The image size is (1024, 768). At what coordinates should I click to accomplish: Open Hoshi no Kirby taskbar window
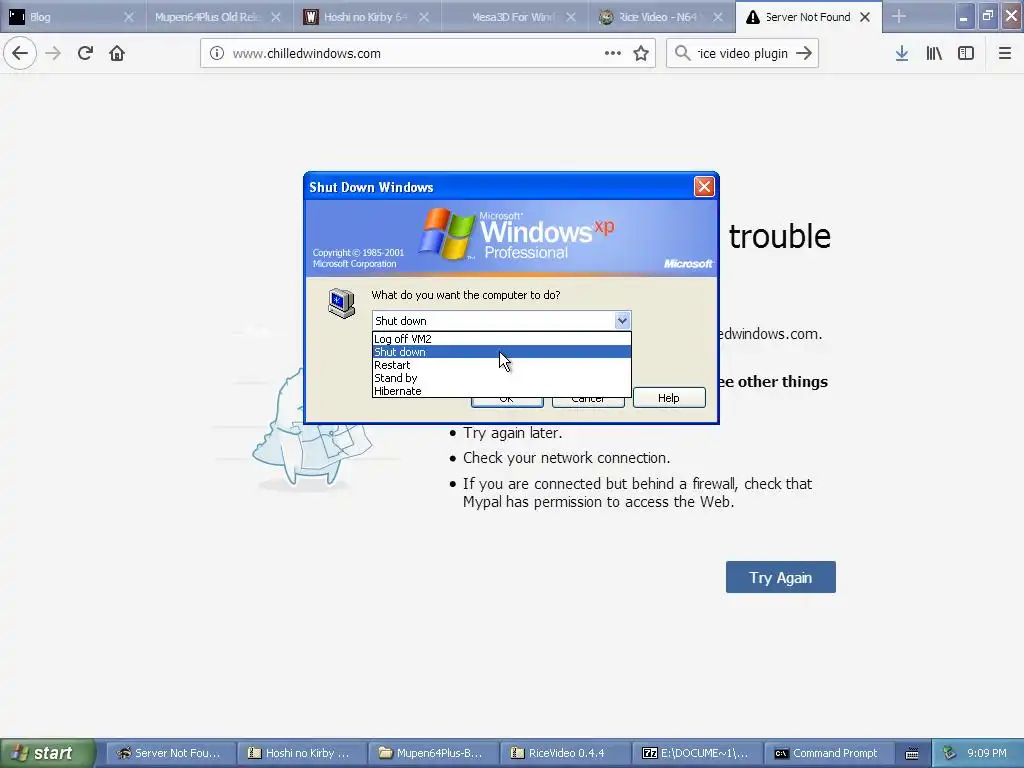pyautogui.click(x=300, y=753)
